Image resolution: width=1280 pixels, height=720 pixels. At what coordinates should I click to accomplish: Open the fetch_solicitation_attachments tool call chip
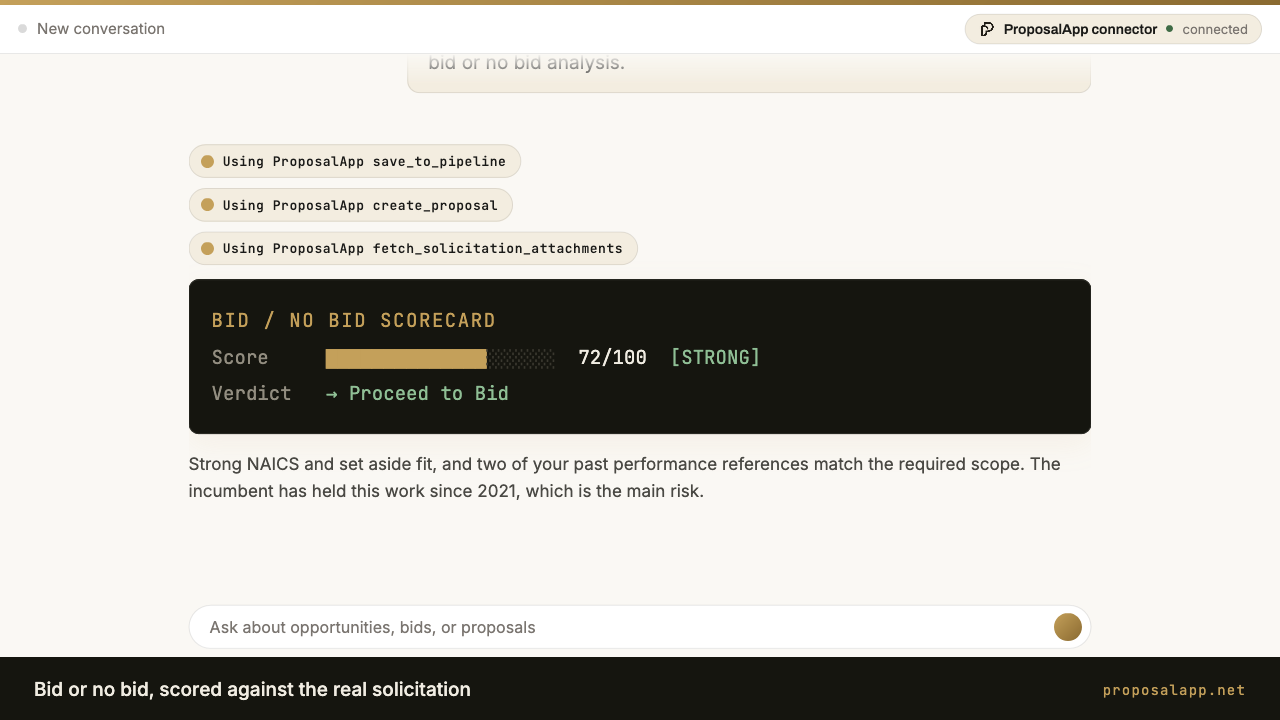pyautogui.click(x=413, y=248)
